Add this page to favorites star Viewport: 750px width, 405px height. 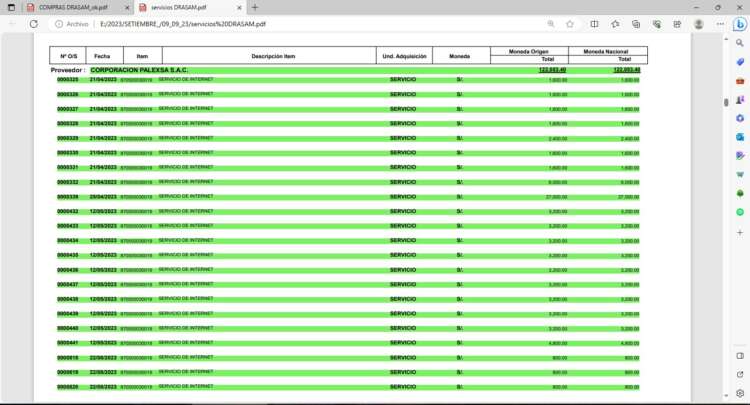click(x=572, y=23)
